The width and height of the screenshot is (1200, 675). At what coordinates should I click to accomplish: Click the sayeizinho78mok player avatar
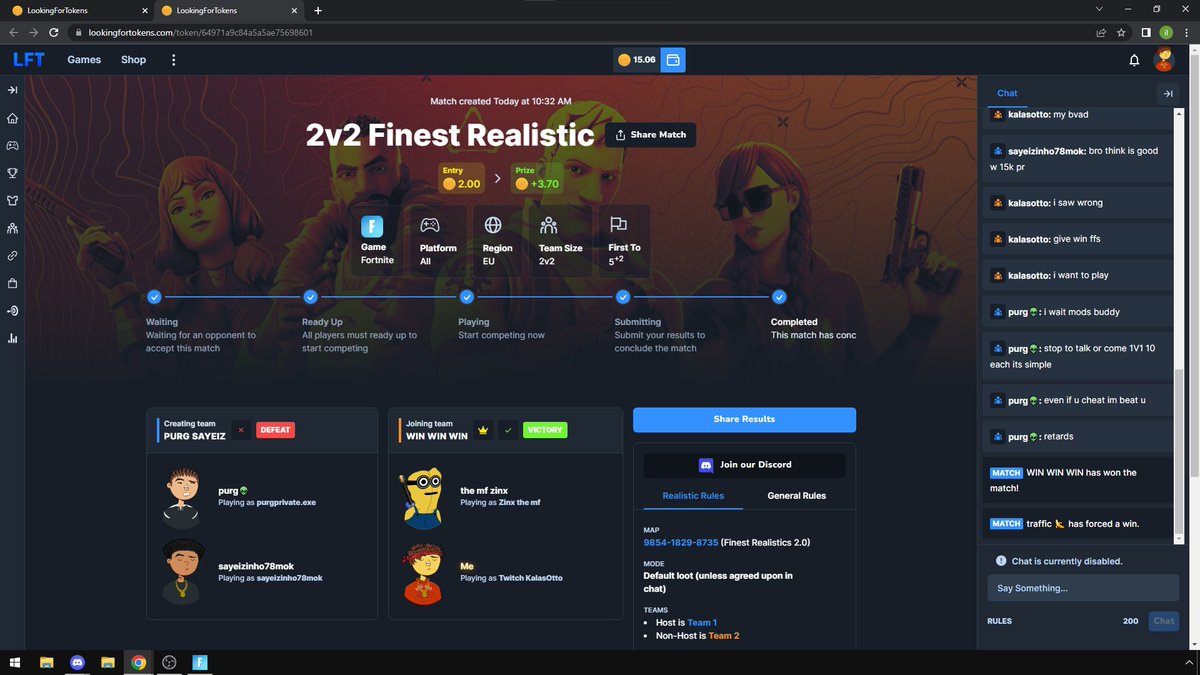click(183, 572)
